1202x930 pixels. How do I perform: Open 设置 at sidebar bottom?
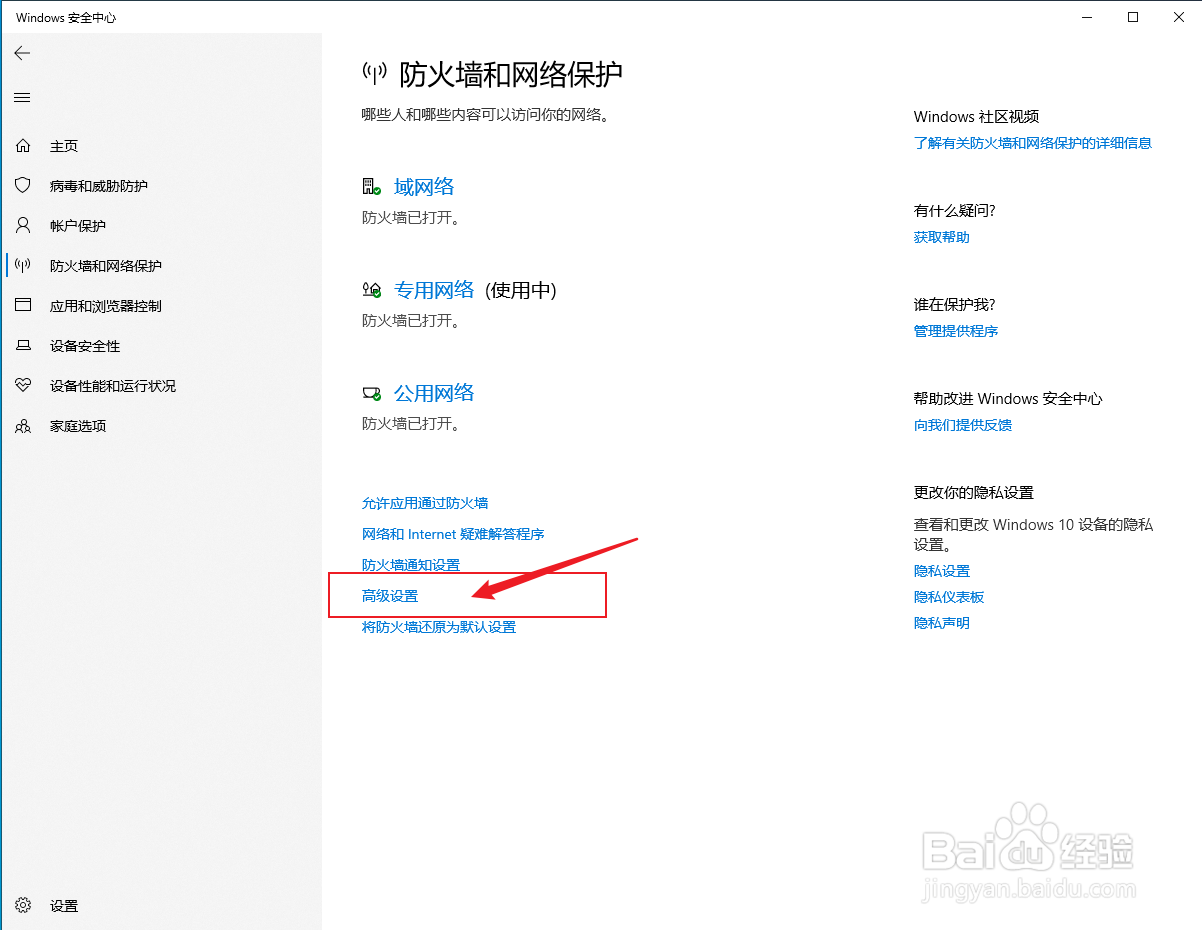(x=64, y=906)
